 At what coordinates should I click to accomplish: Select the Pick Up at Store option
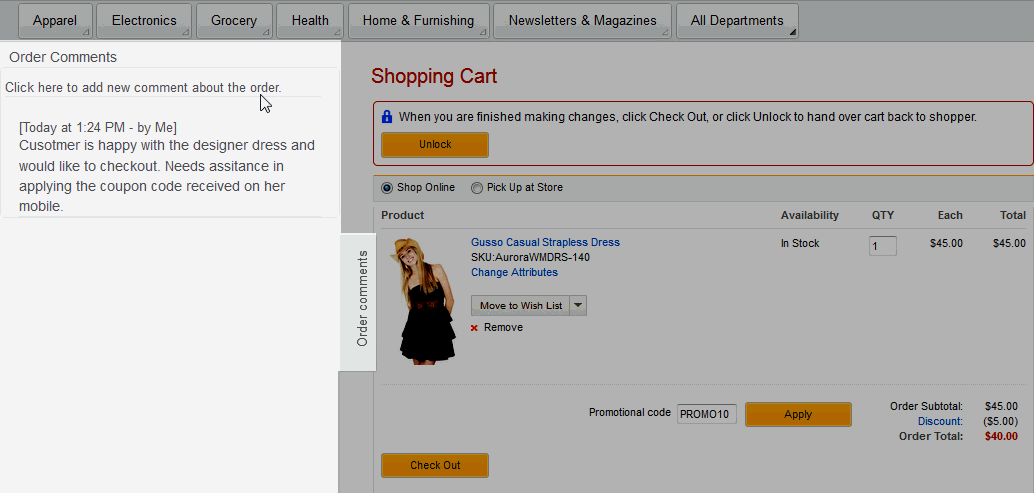coord(477,188)
